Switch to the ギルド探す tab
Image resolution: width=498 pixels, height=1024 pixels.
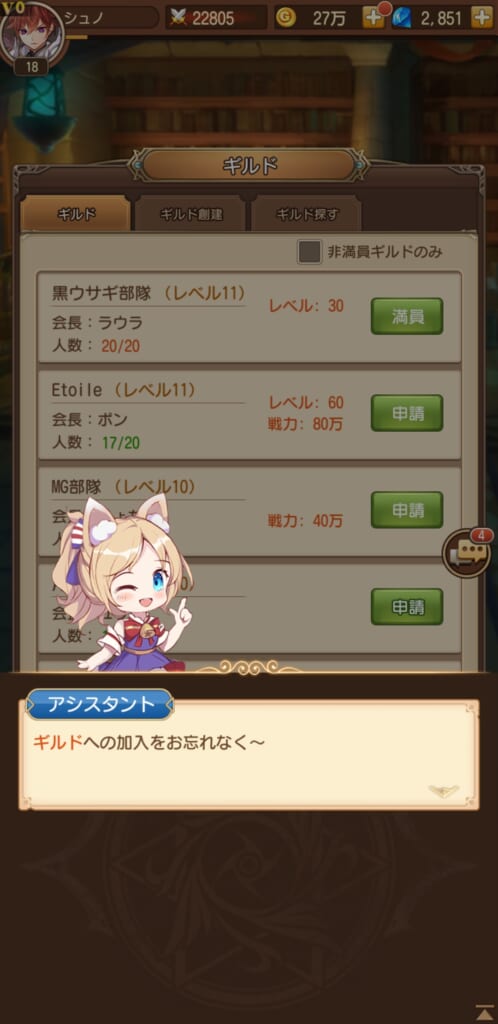tap(307, 215)
